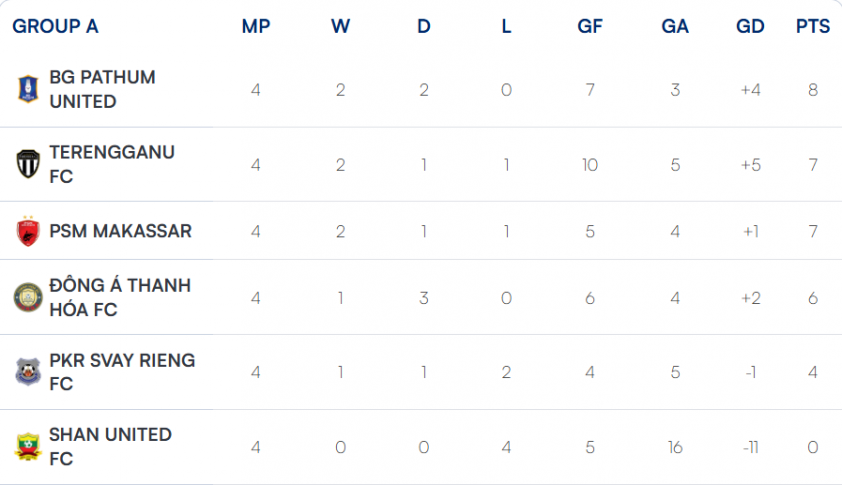Click the GA column header

click(x=675, y=26)
